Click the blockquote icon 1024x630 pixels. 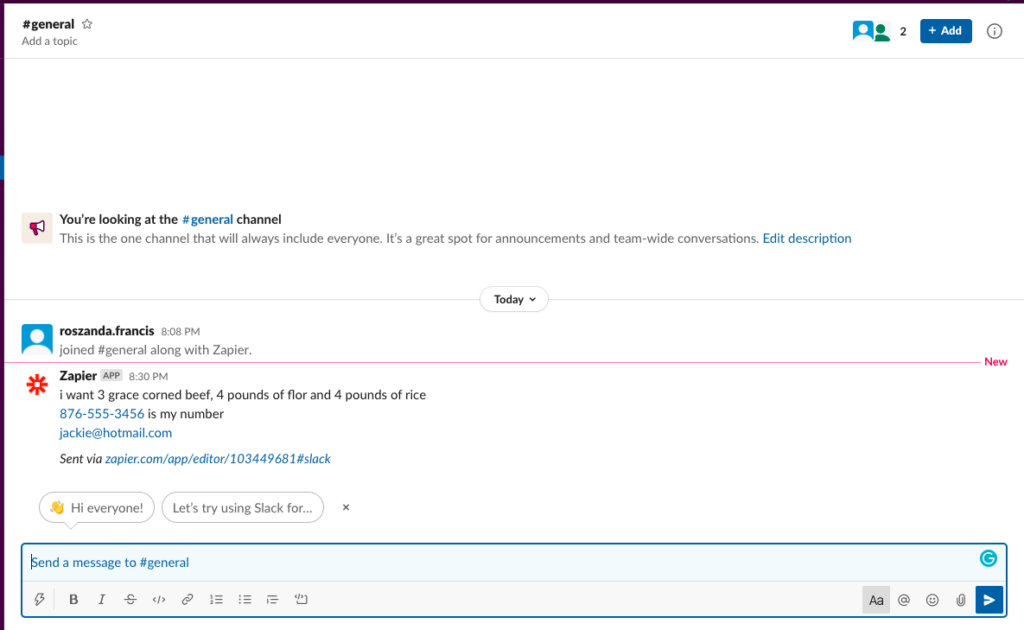[x=272, y=600]
